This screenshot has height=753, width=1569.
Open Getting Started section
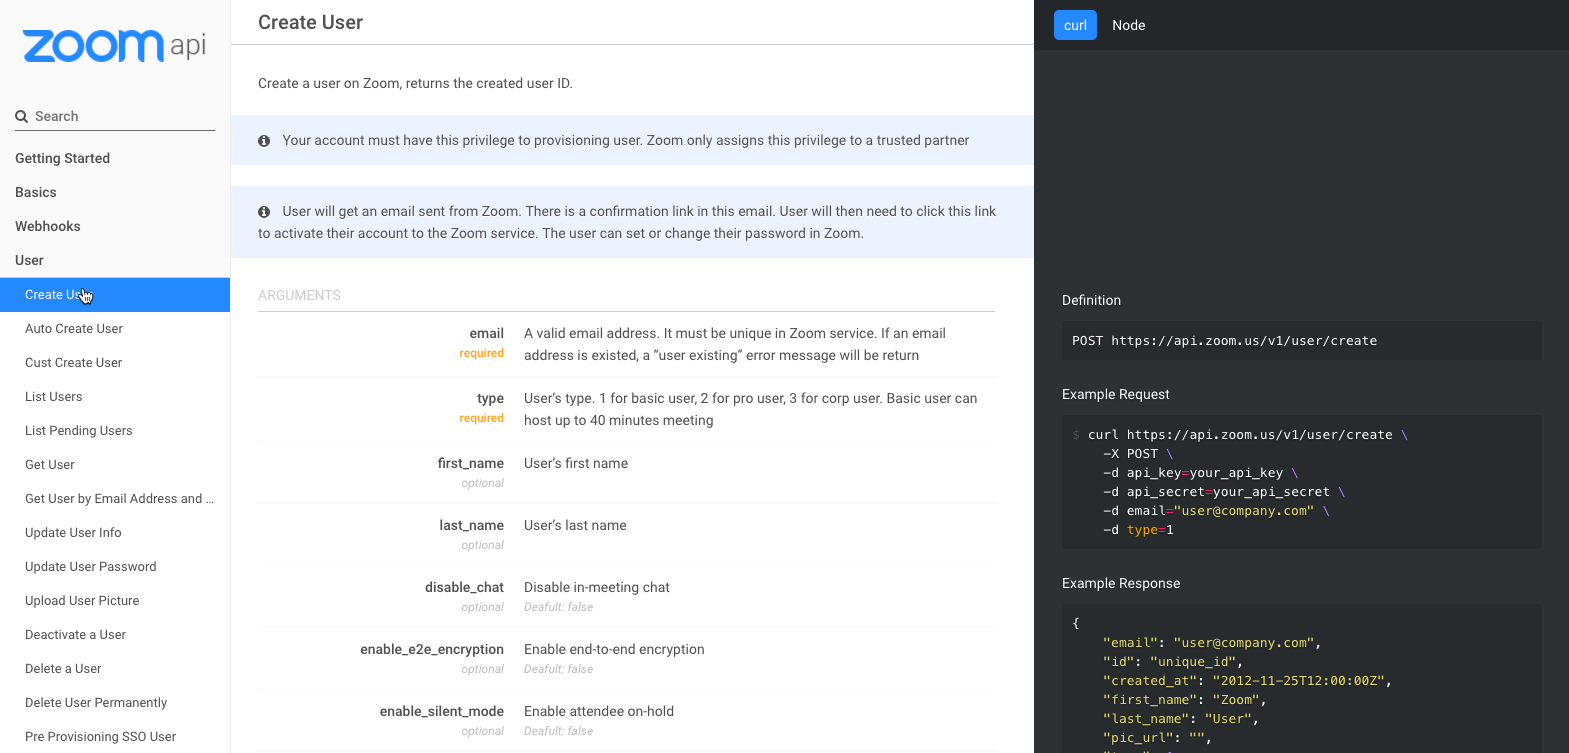[62, 158]
